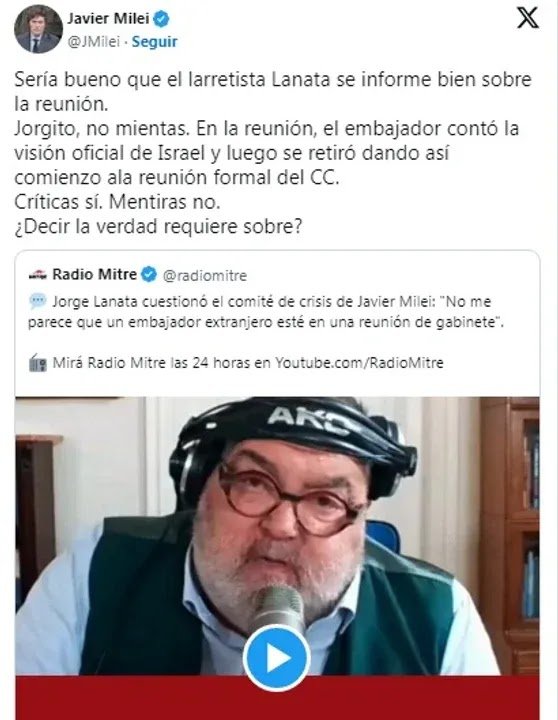The width and height of the screenshot is (558, 720).
Task: Click the video thumbnail of Lanata
Action: tap(277, 536)
